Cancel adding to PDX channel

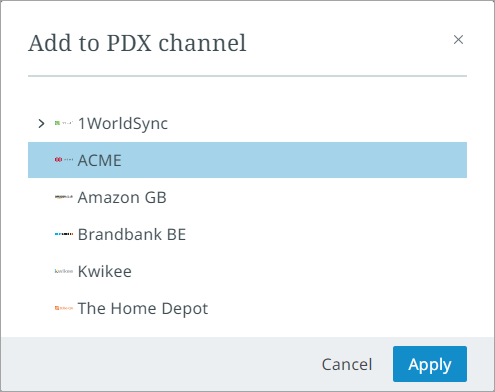pos(347,364)
